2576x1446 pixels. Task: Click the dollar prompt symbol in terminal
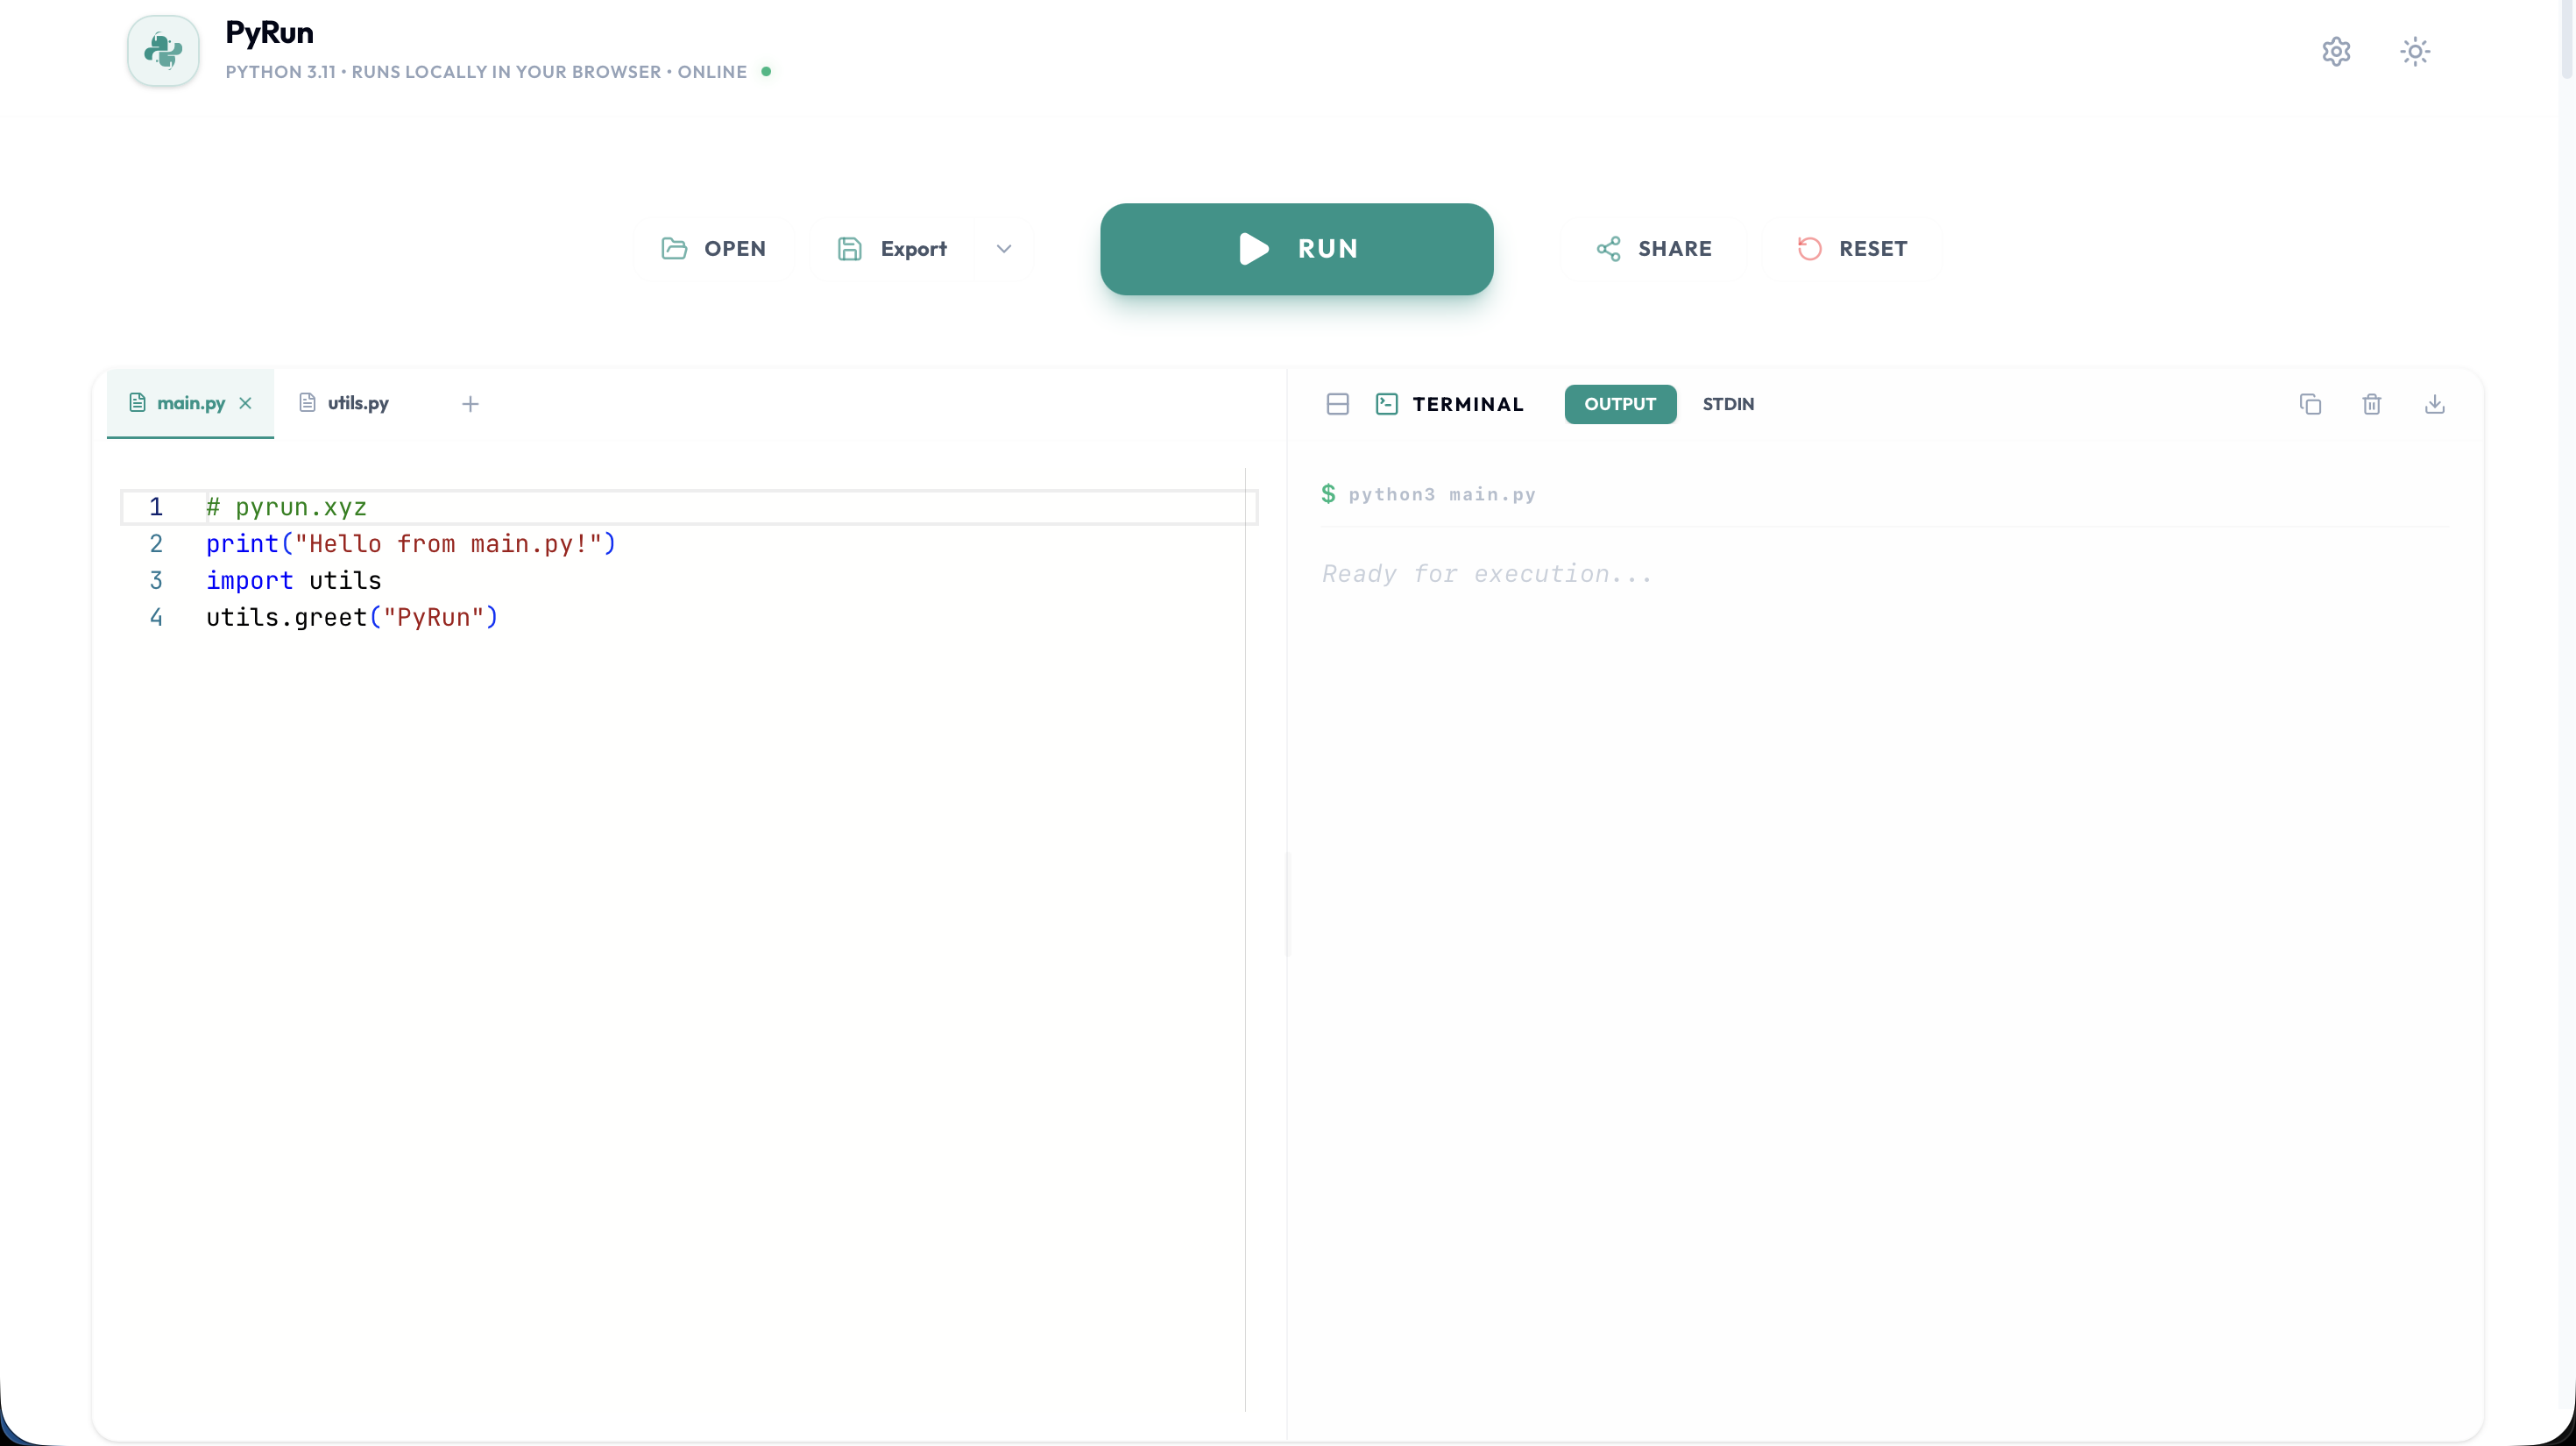[1328, 493]
